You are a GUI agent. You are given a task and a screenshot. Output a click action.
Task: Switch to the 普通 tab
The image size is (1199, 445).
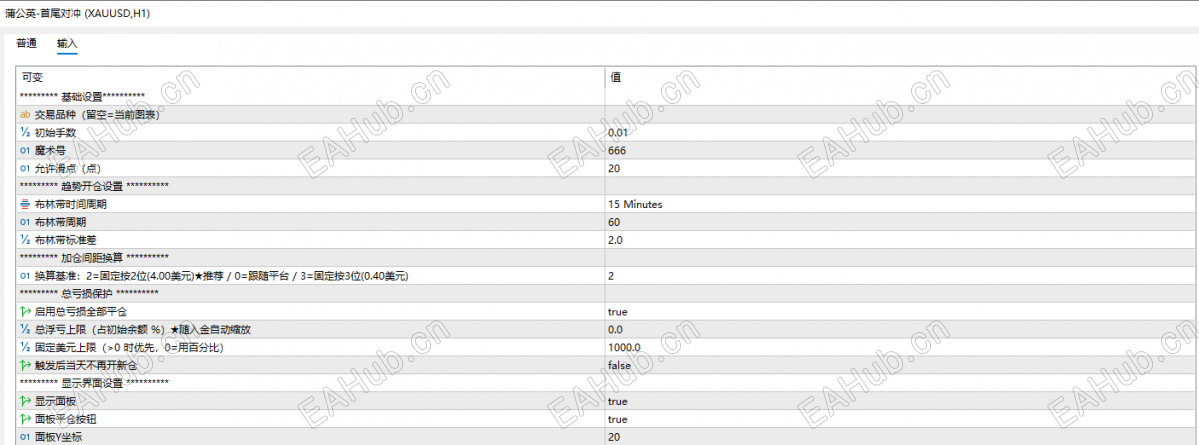26,44
